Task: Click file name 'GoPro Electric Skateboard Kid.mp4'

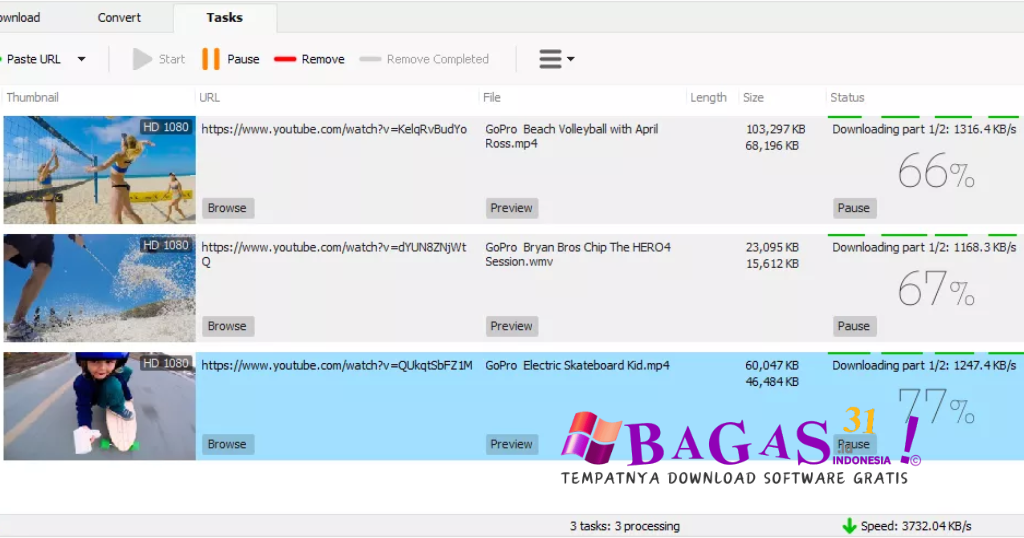Action: point(577,366)
